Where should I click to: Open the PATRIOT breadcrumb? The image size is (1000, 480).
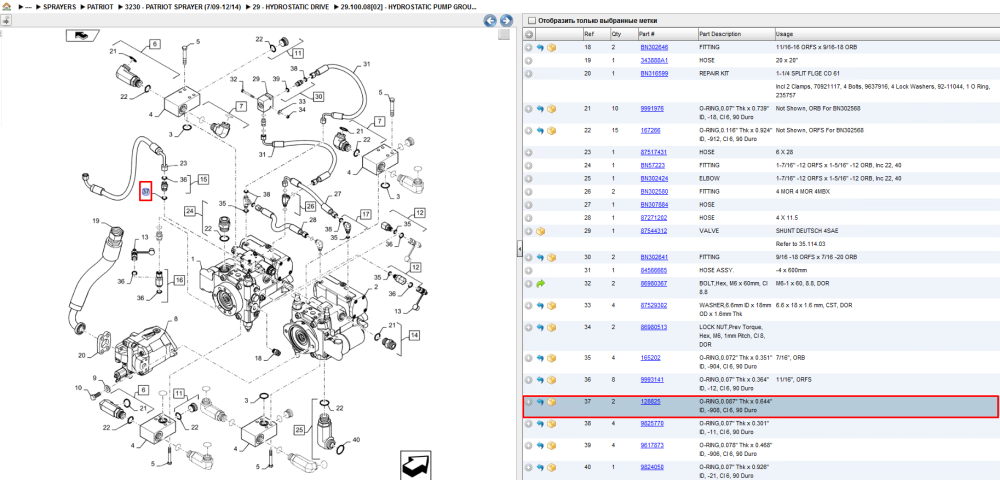[x=100, y=6]
